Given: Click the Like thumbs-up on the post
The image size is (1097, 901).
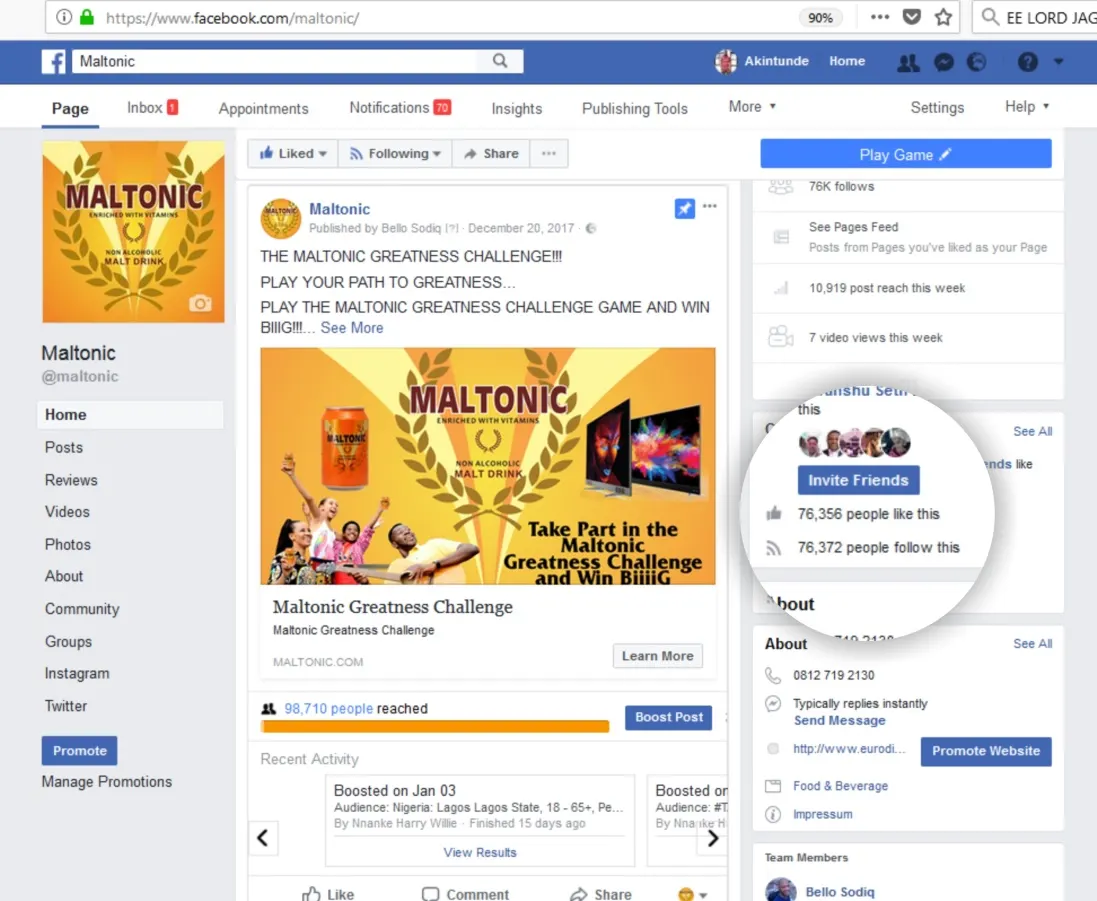Looking at the screenshot, I should click(x=311, y=894).
